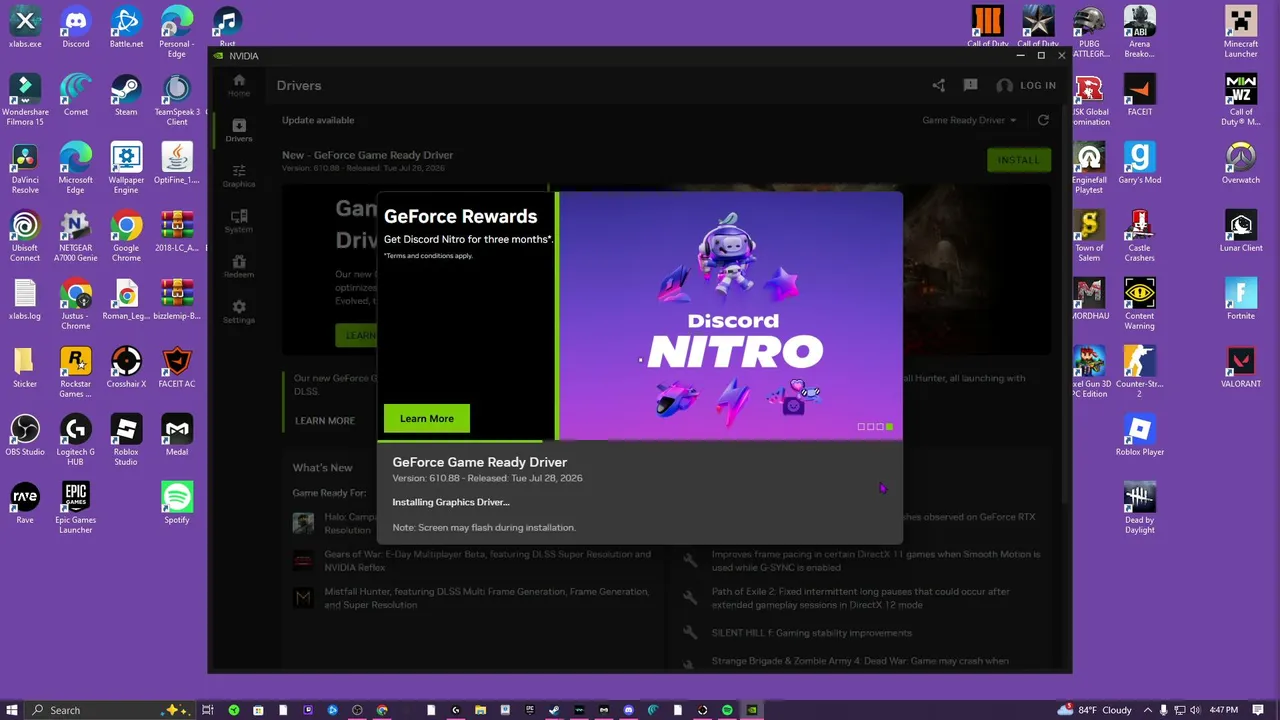Select the Comet desktop icon
The image size is (1280, 720).
(x=76, y=94)
